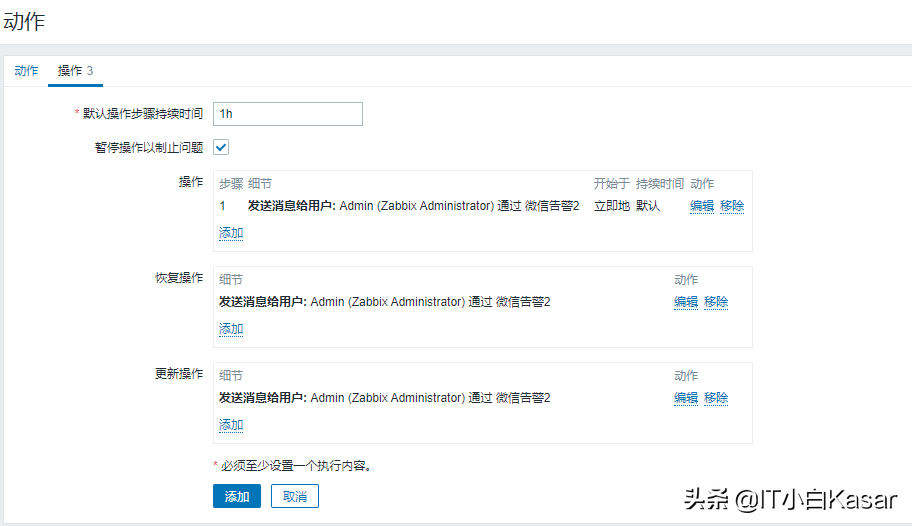Click the 恢复操作 send-message detail text
This screenshot has height=526, width=912.
(x=385, y=302)
